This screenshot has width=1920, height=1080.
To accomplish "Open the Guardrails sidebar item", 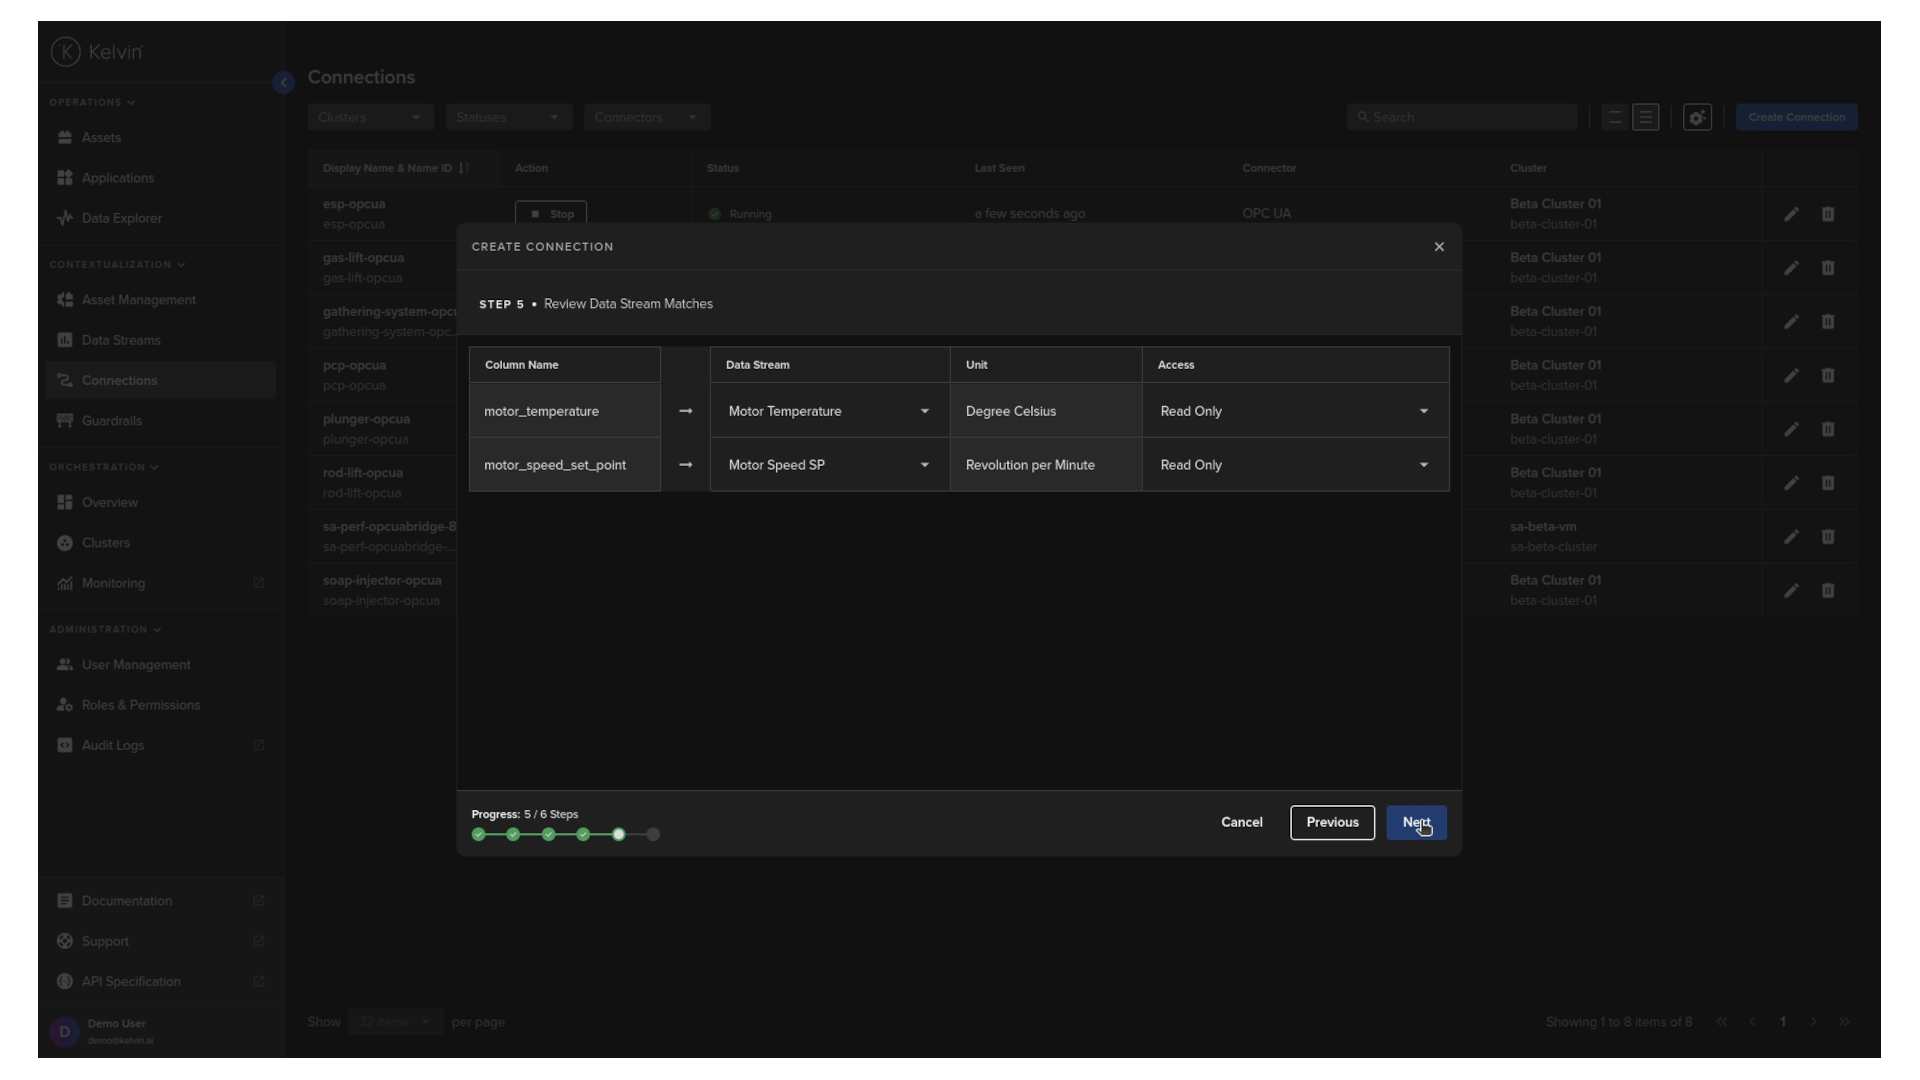I will [111, 421].
